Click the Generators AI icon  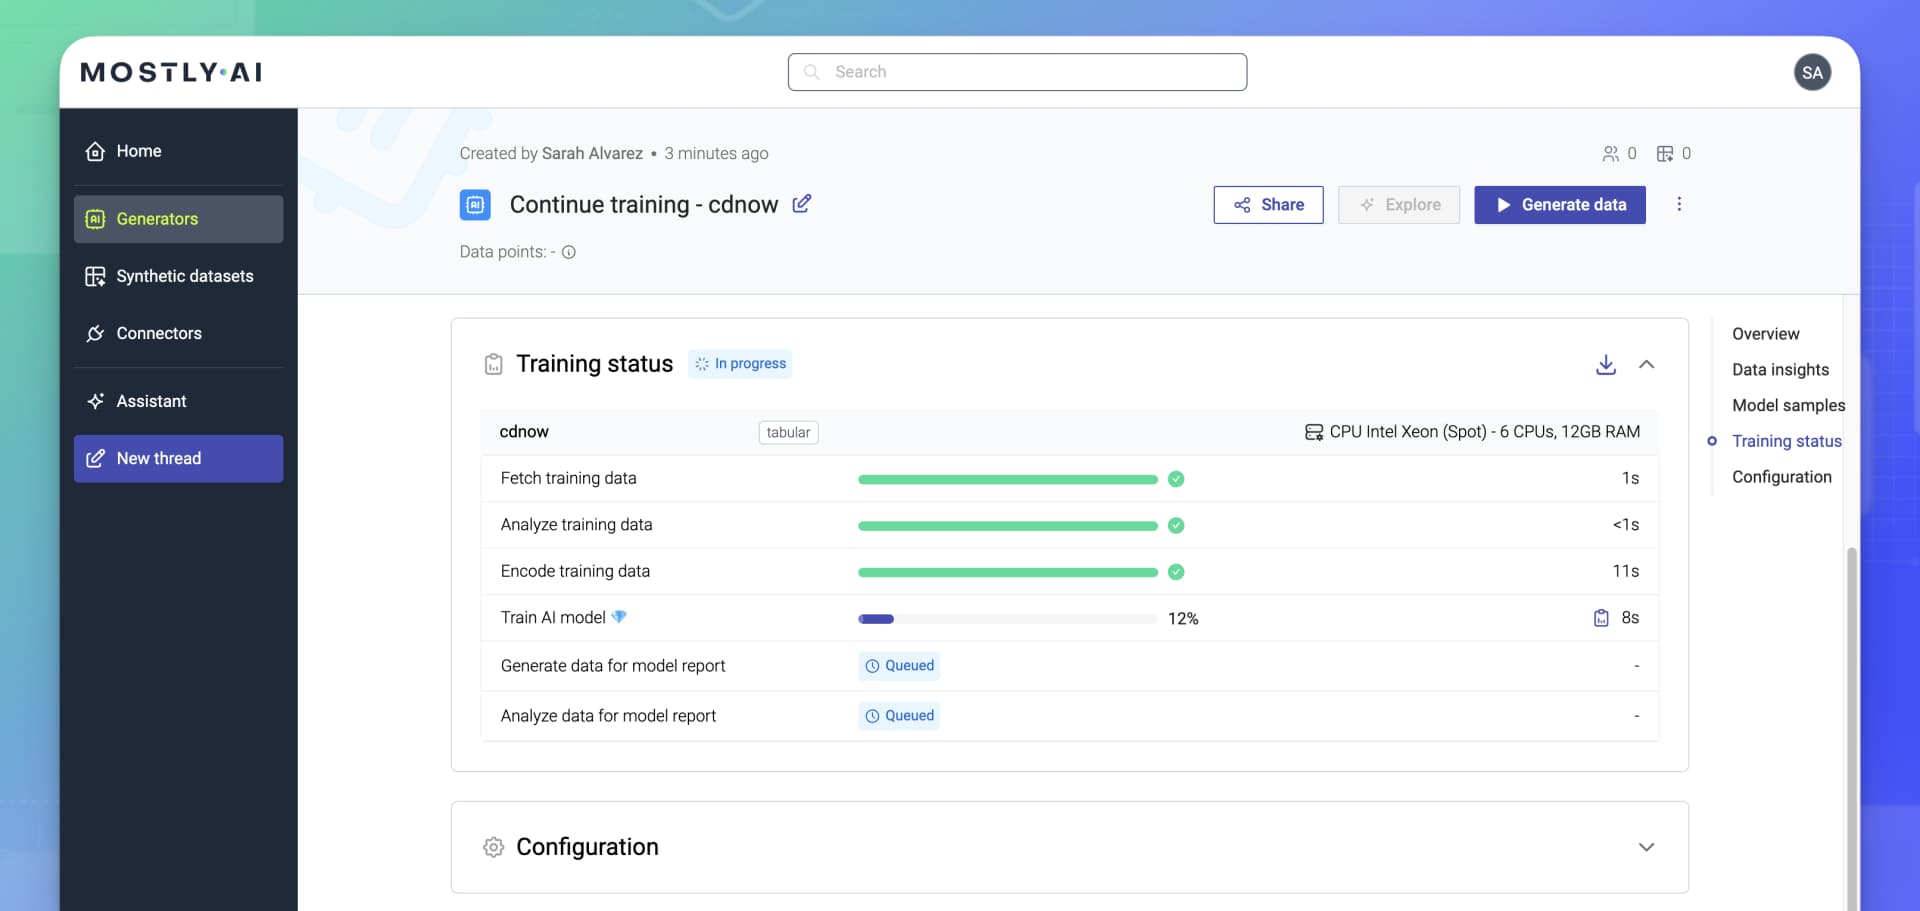[x=95, y=219]
